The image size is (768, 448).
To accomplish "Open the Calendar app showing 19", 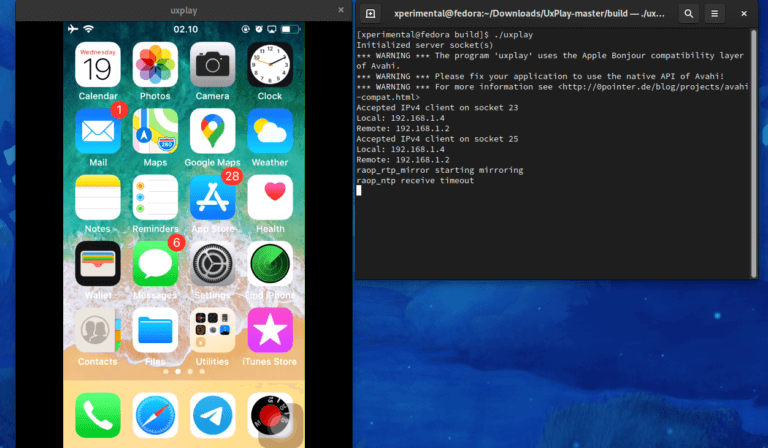I will [x=98, y=65].
